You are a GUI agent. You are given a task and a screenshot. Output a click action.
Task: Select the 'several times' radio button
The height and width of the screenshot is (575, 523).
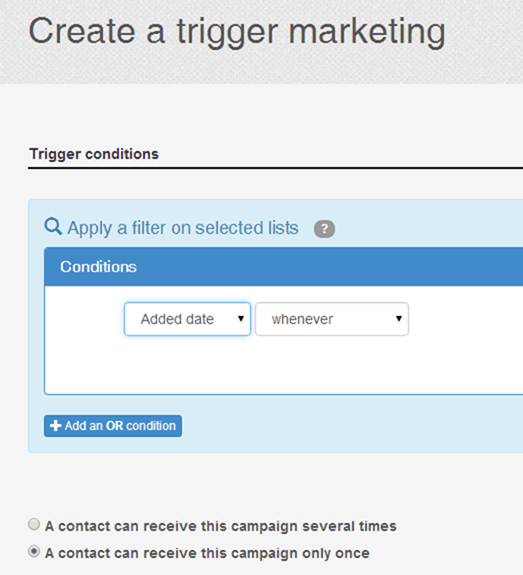pyautogui.click(x=34, y=524)
